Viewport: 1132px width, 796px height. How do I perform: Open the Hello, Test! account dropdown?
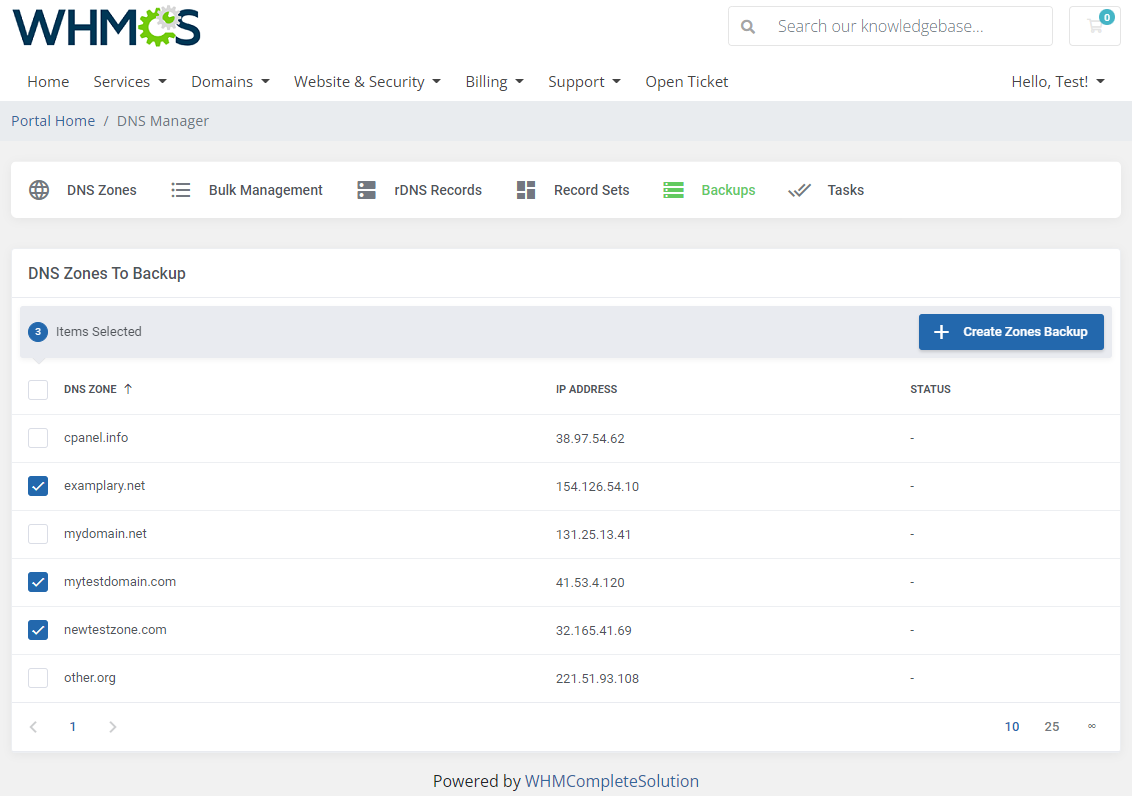1058,81
